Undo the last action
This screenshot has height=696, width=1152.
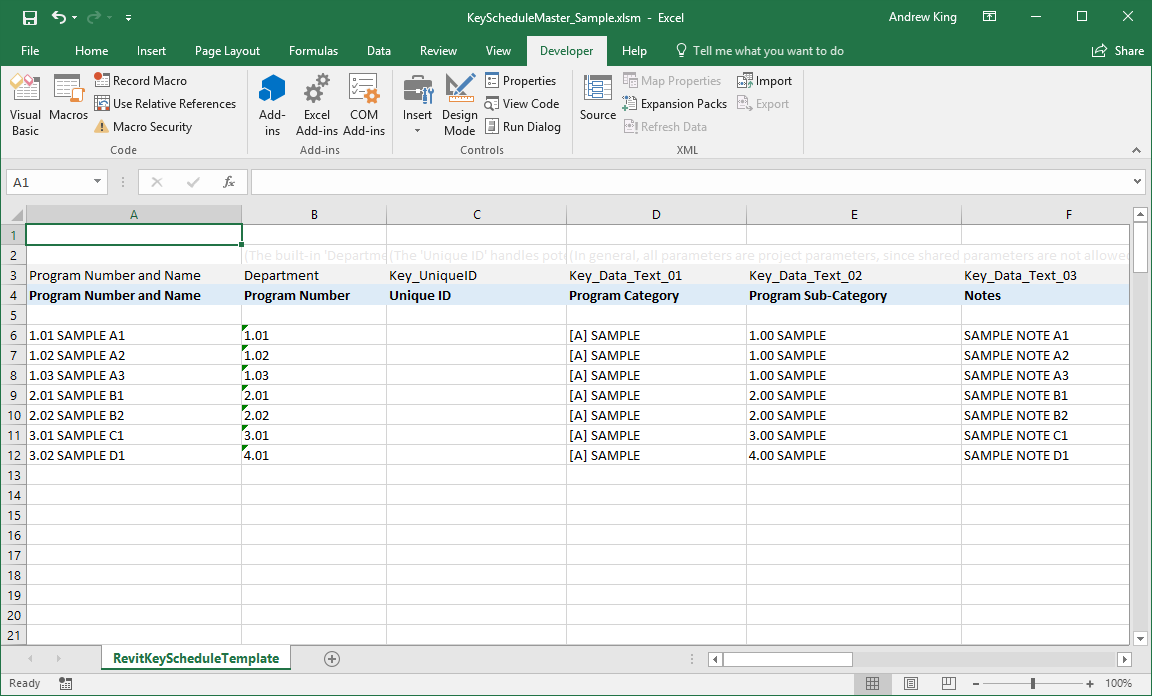tap(59, 18)
